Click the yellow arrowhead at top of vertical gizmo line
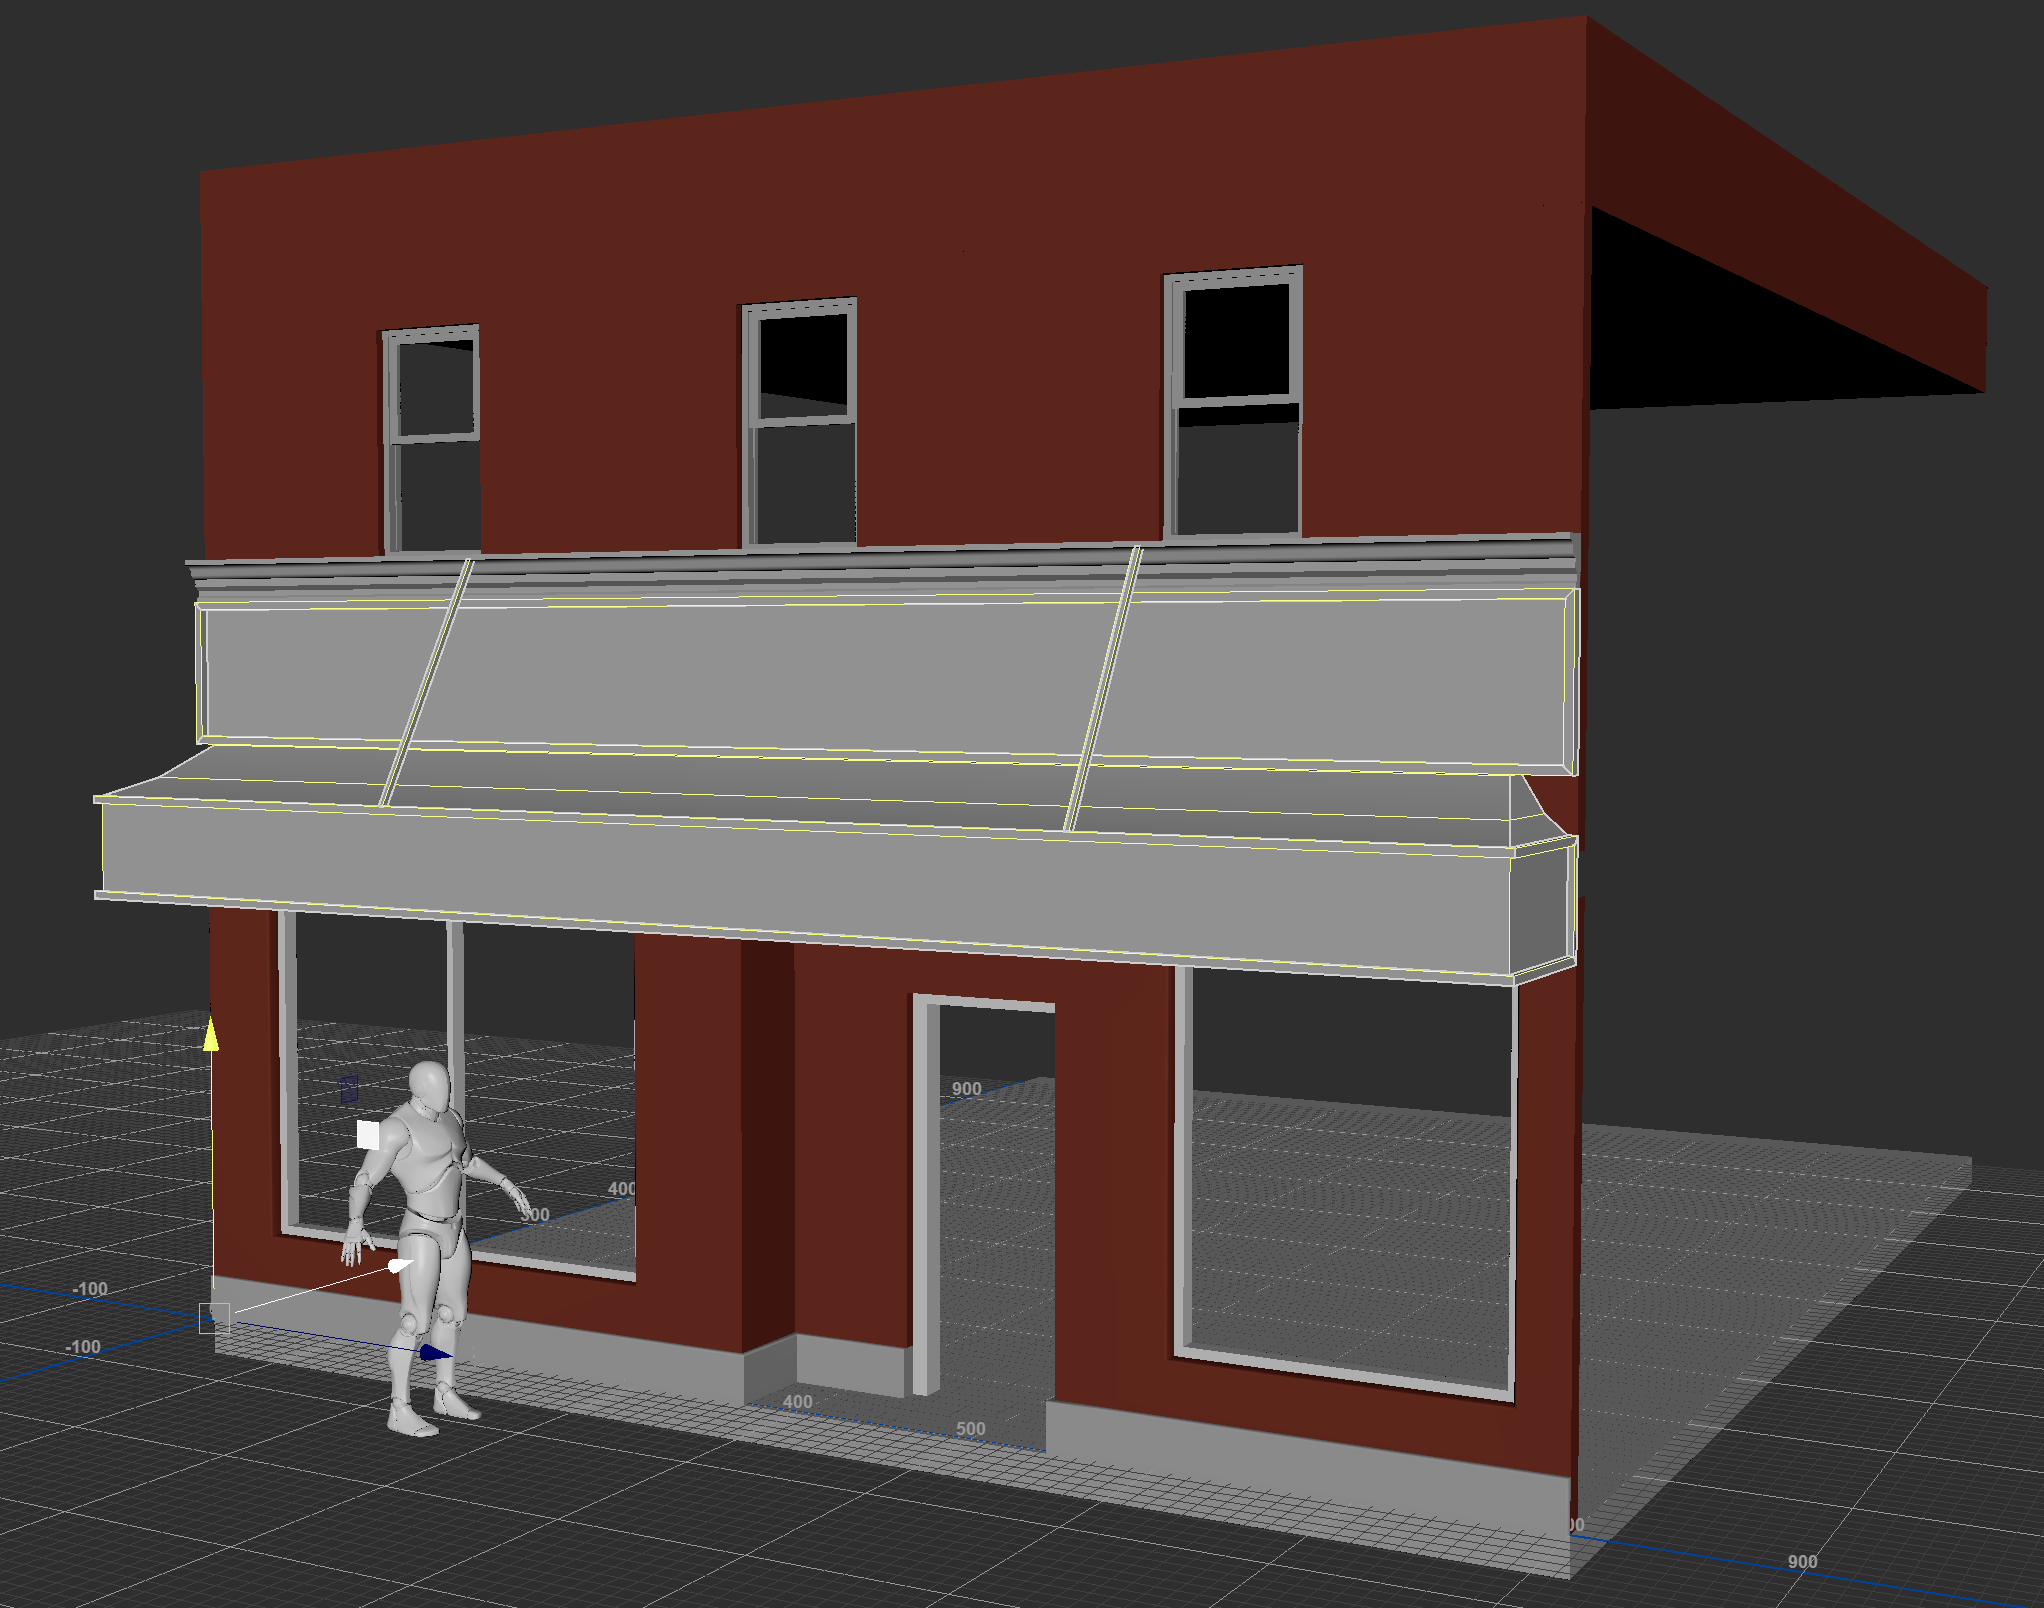The image size is (2044, 1608). tap(211, 1038)
